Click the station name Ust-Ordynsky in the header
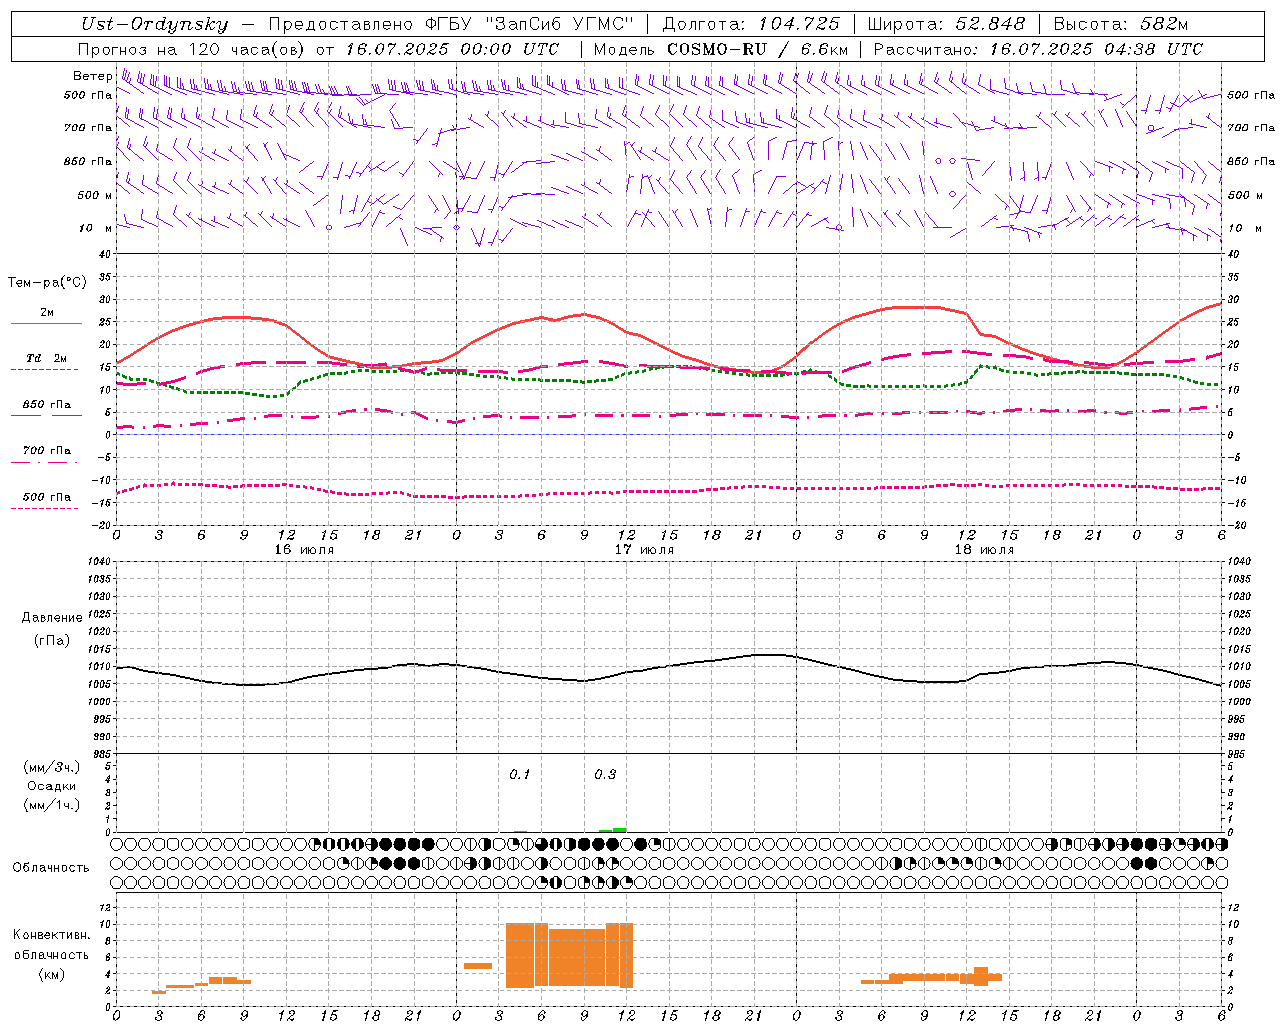The image size is (1280, 1024). pos(154,24)
